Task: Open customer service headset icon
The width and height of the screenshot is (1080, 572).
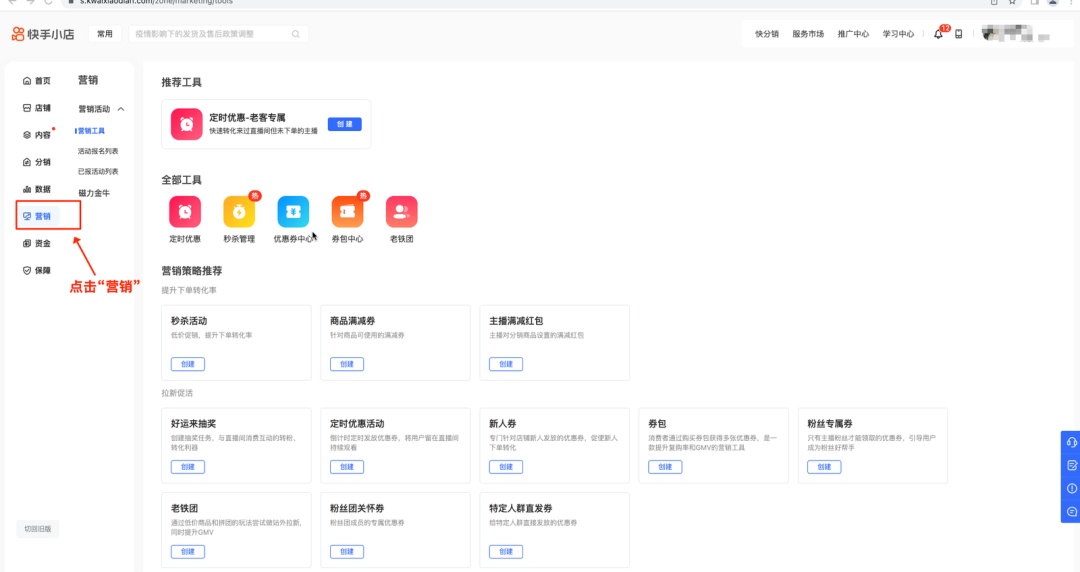Action: pos(1071,442)
